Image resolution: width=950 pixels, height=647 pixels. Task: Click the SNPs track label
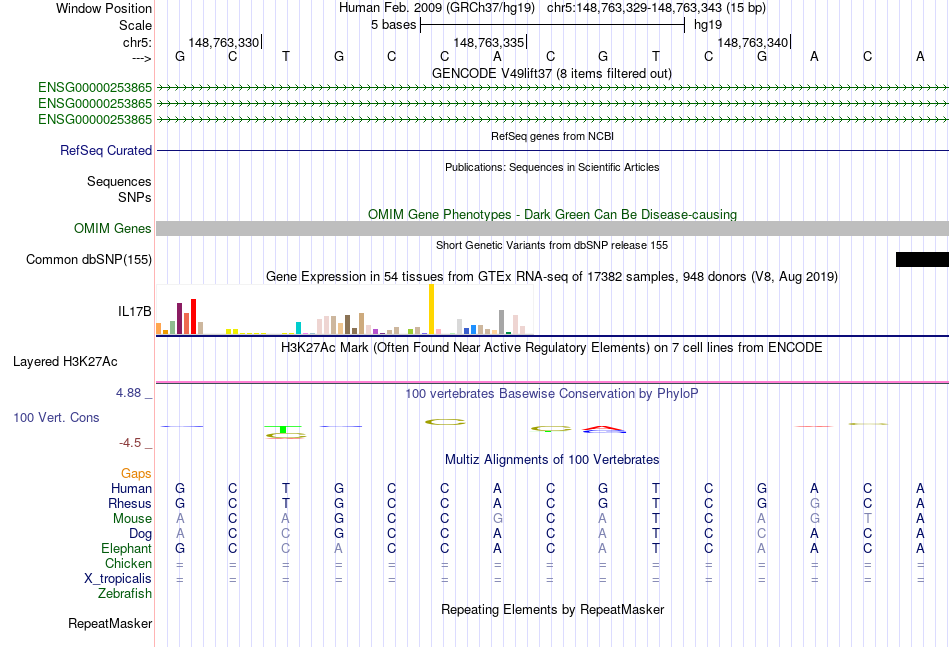[x=135, y=197]
